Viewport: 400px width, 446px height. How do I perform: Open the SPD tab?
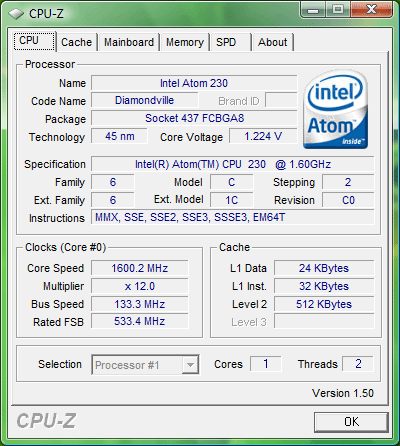click(x=230, y=42)
